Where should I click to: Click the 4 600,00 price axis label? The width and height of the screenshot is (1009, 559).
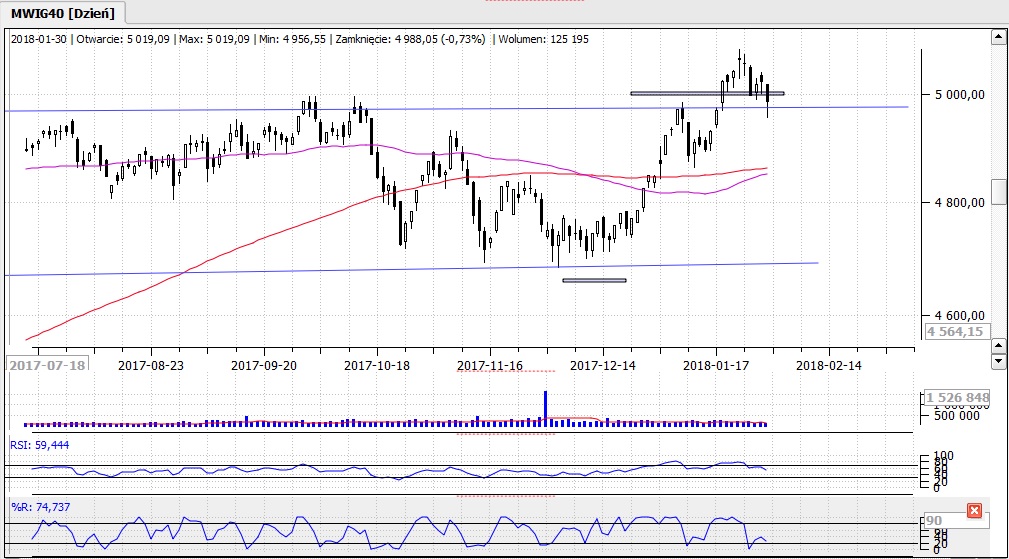click(959, 316)
